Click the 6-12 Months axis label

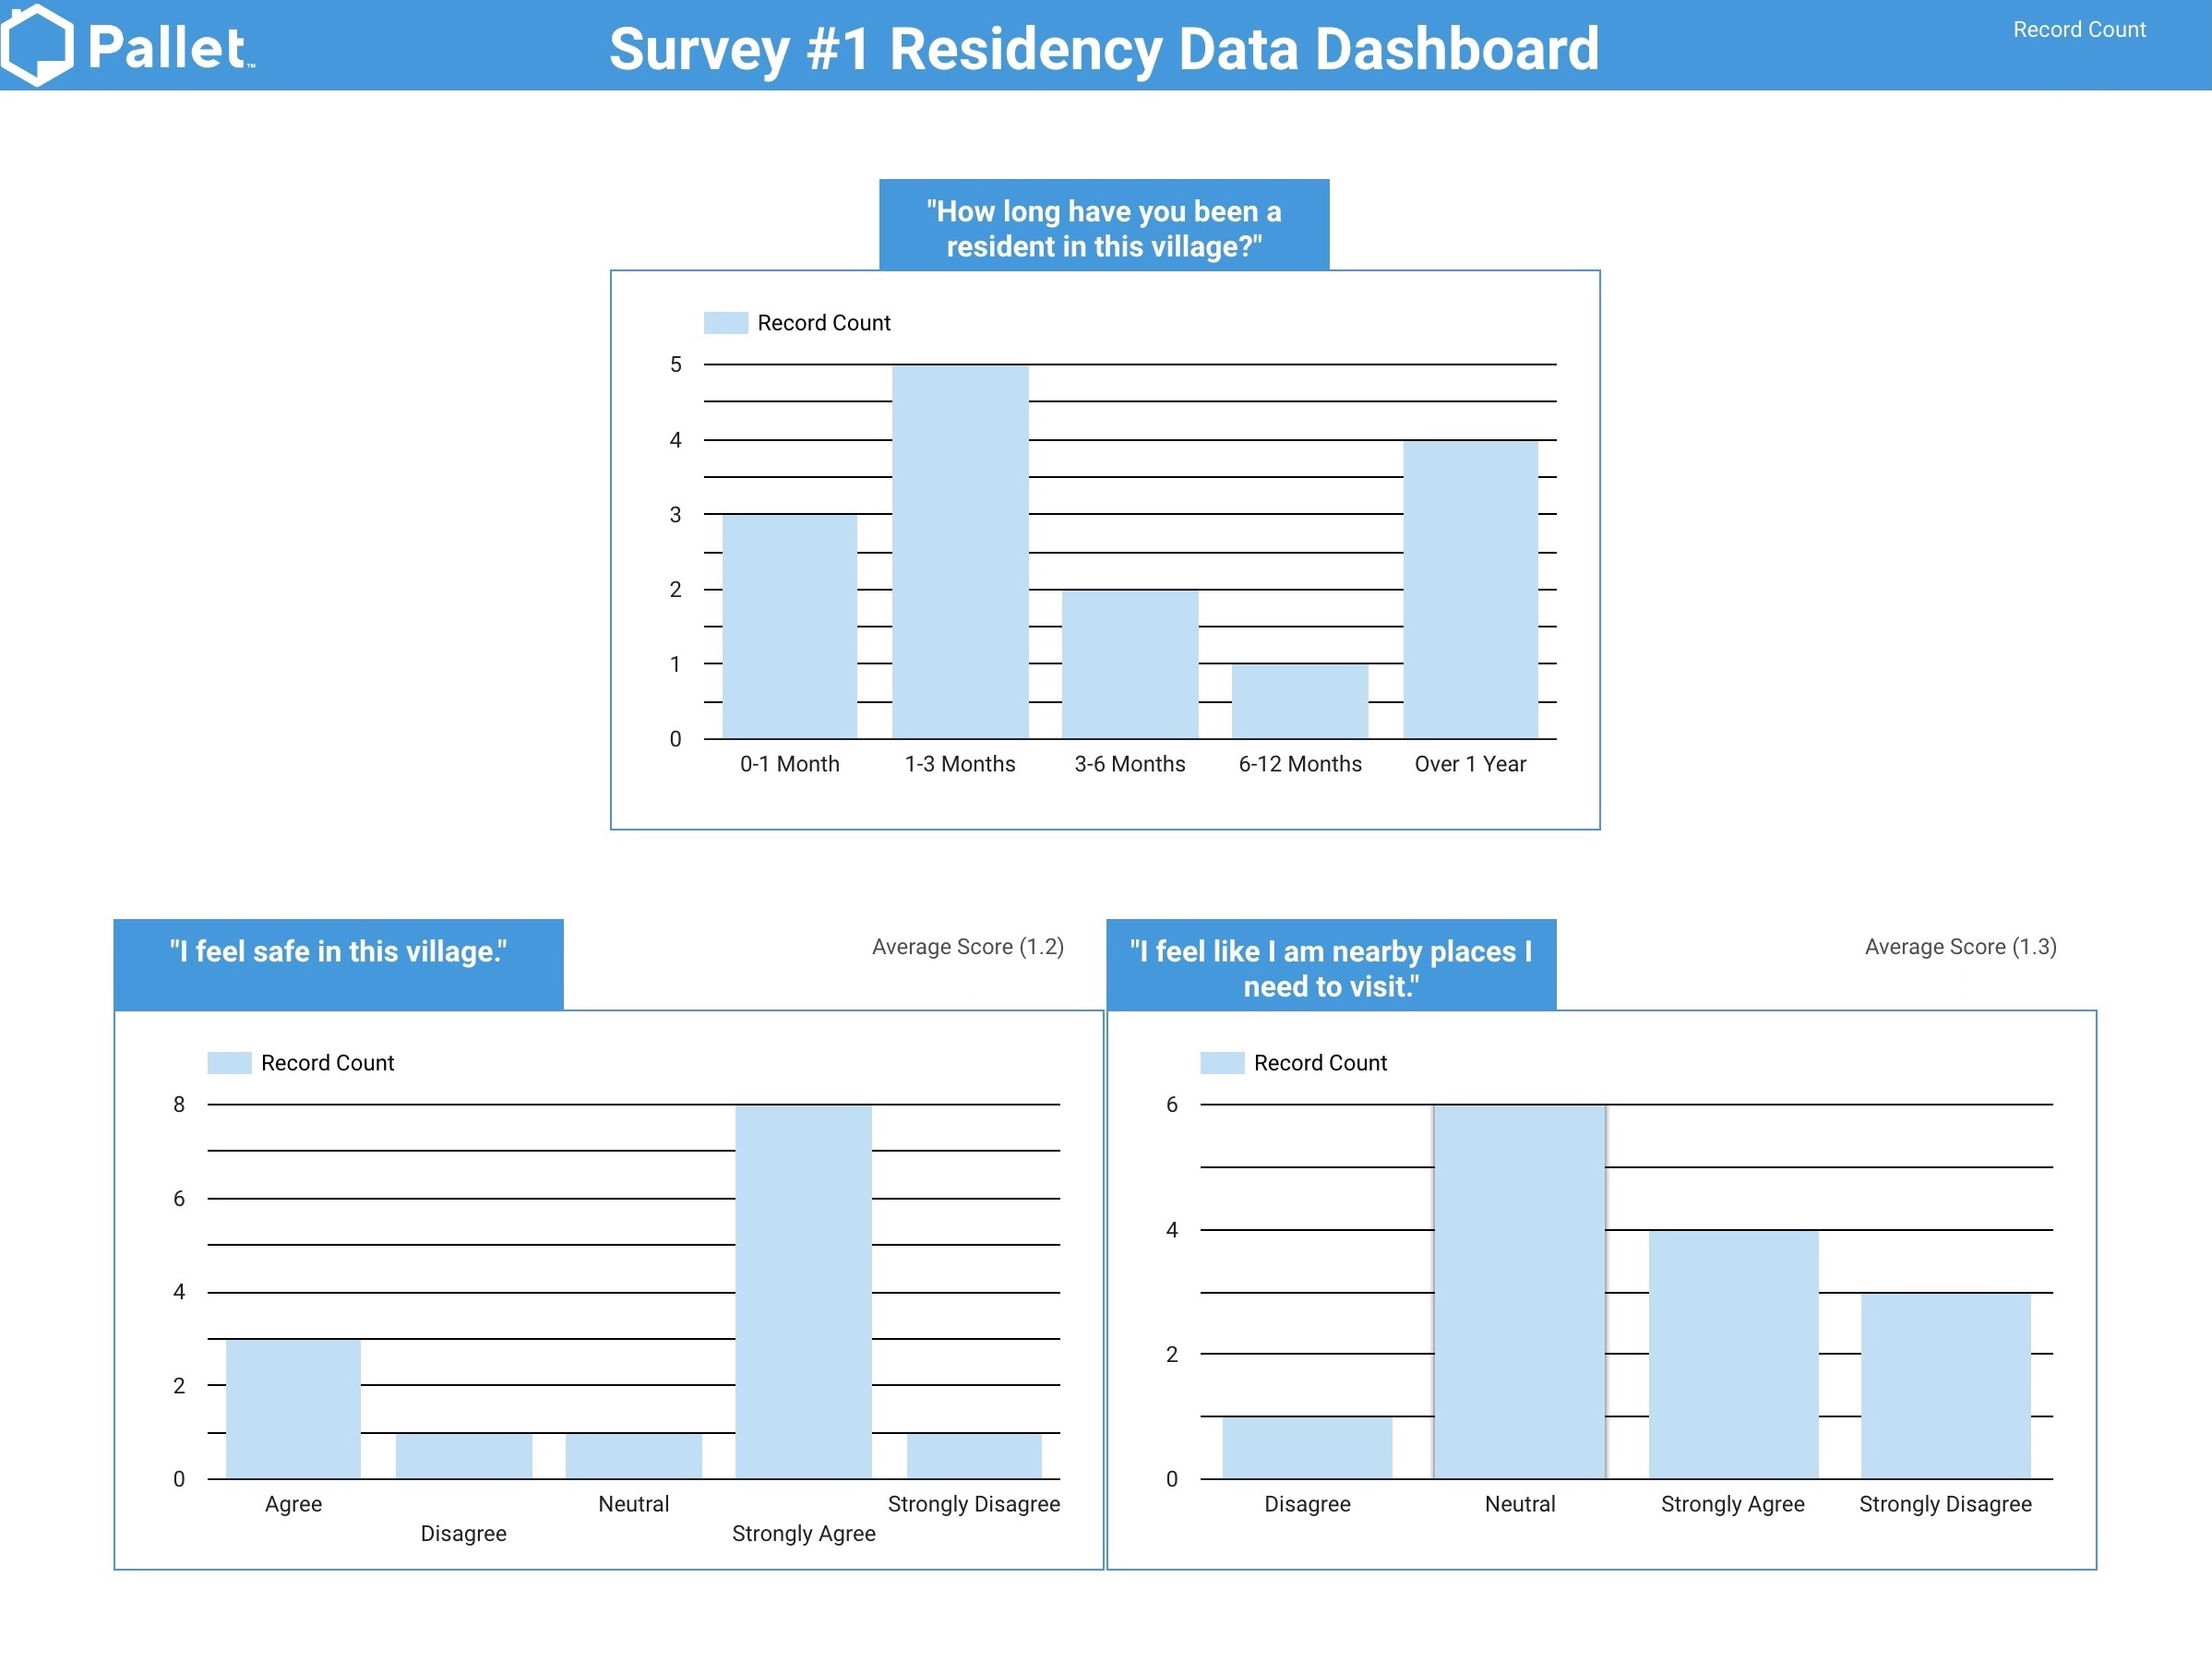[1300, 764]
